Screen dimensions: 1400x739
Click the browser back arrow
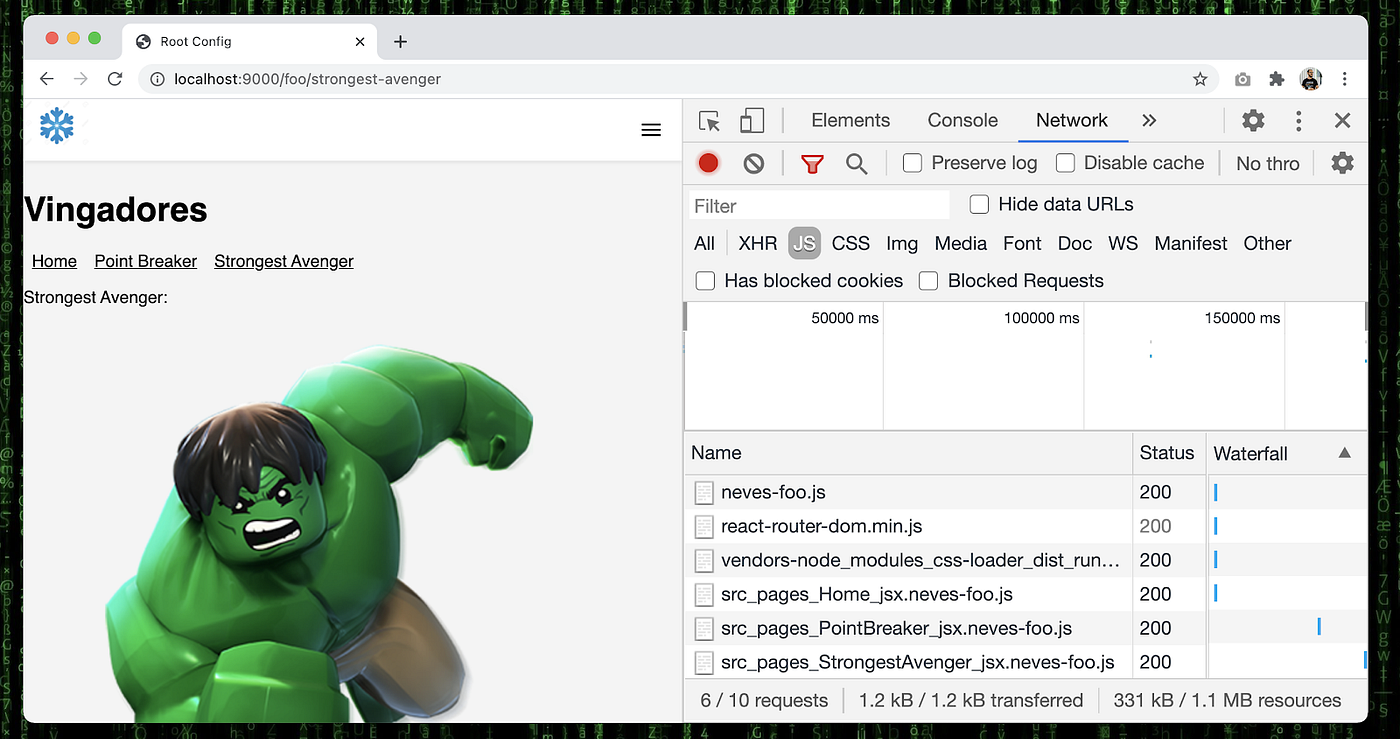pos(47,79)
